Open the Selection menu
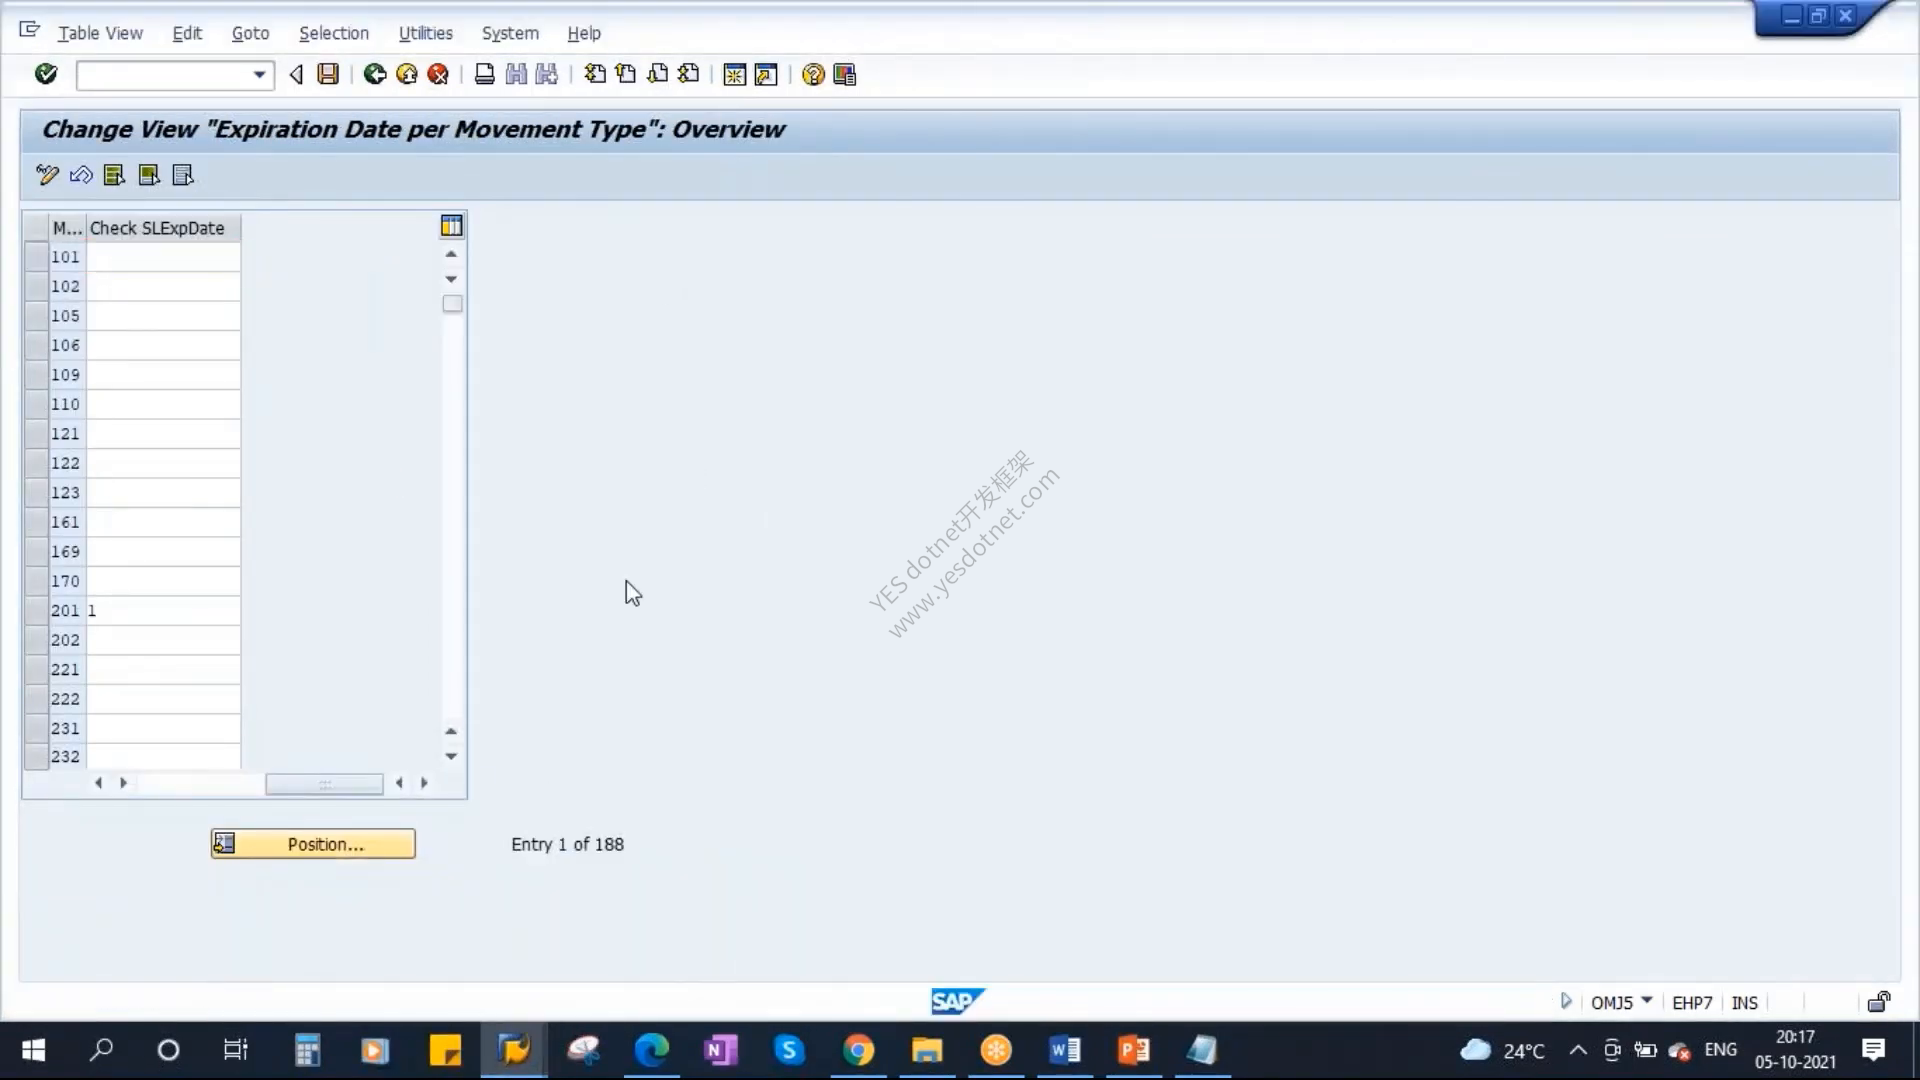This screenshot has height=1080, width=1920. tap(334, 33)
